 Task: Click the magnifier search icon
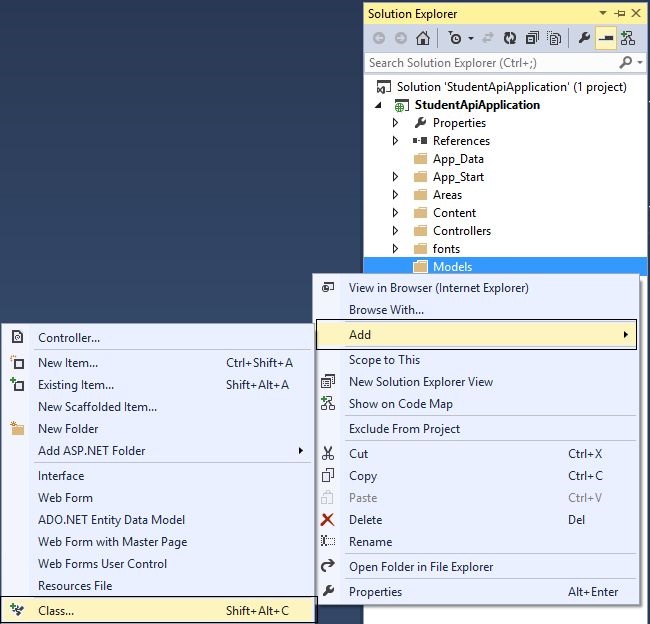click(625, 63)
